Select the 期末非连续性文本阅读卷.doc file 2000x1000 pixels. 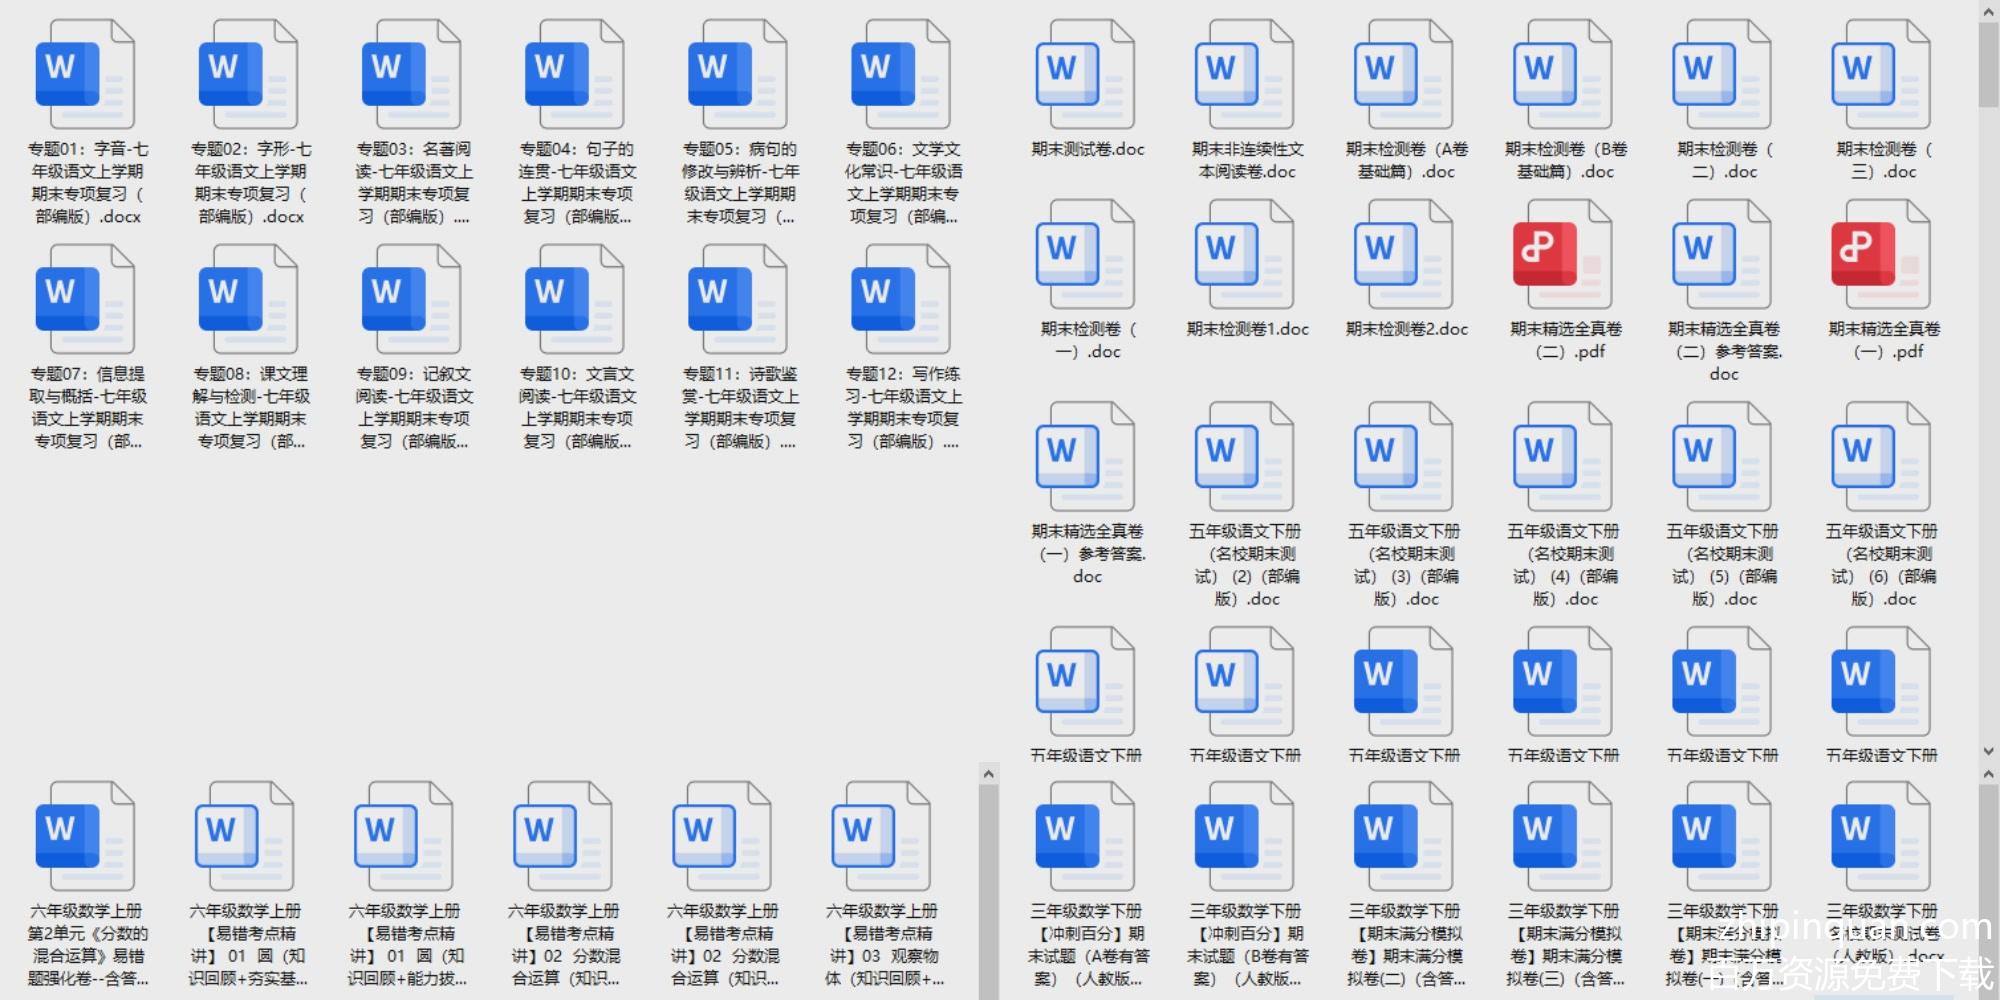click(x=1245, y=76)
